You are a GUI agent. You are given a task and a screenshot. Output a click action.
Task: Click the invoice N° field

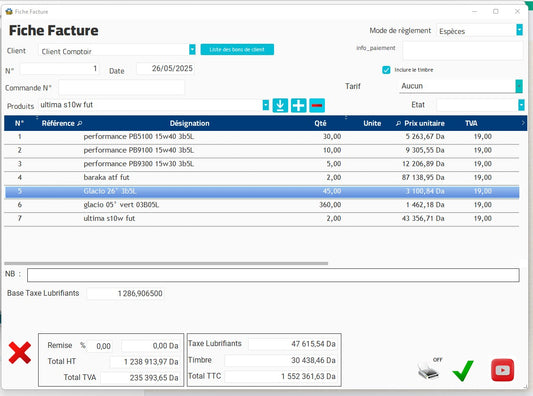[x=60, y=69]
